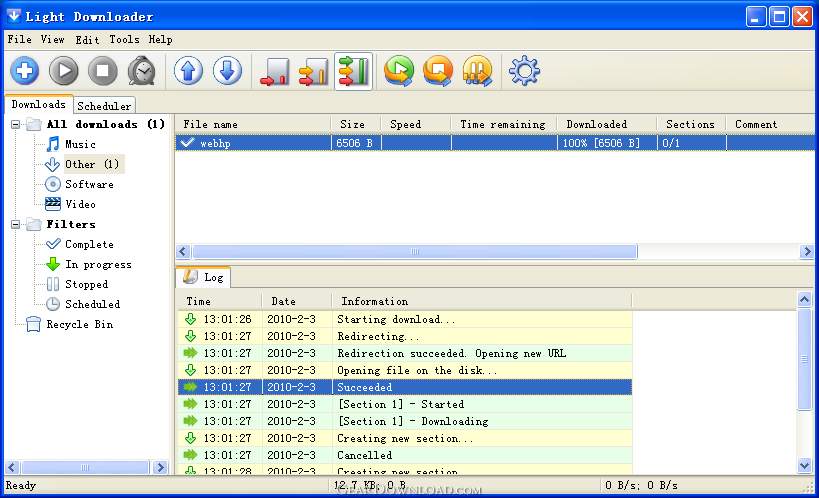Sort by the Downloaded column header
This screenshot has width=819, height=498.
point(606,124)
